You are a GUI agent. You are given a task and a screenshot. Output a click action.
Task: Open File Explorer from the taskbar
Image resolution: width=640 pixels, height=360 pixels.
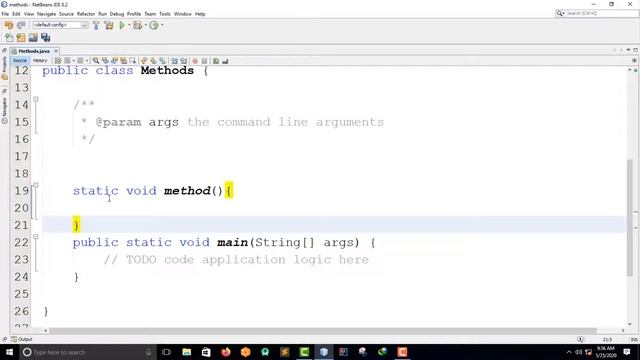pos(187,352)
